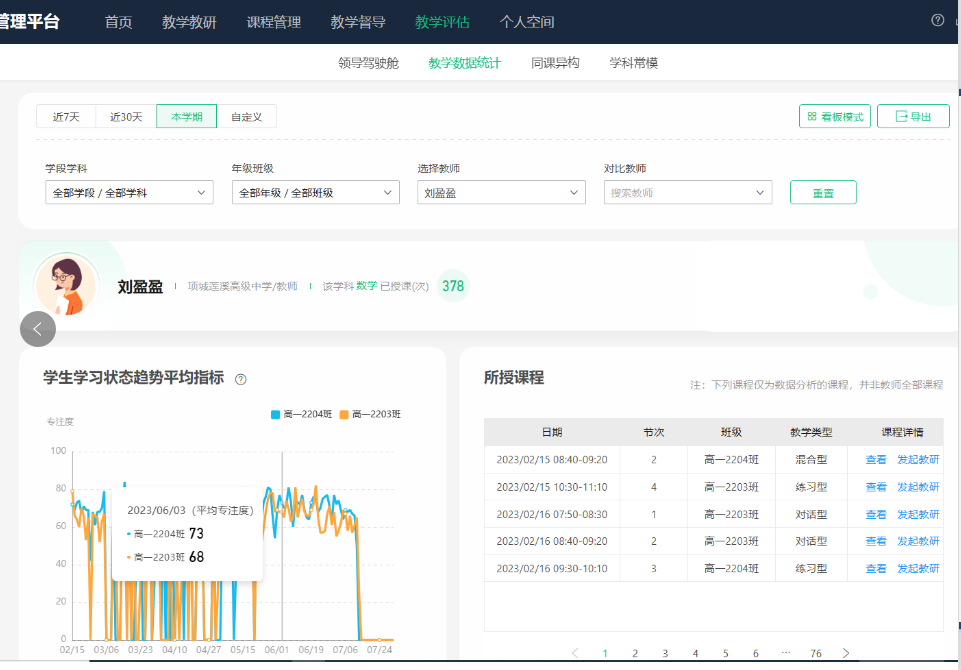Open the 选择教师 dropdown
This screenshot has width=961, height=670.
501,192
